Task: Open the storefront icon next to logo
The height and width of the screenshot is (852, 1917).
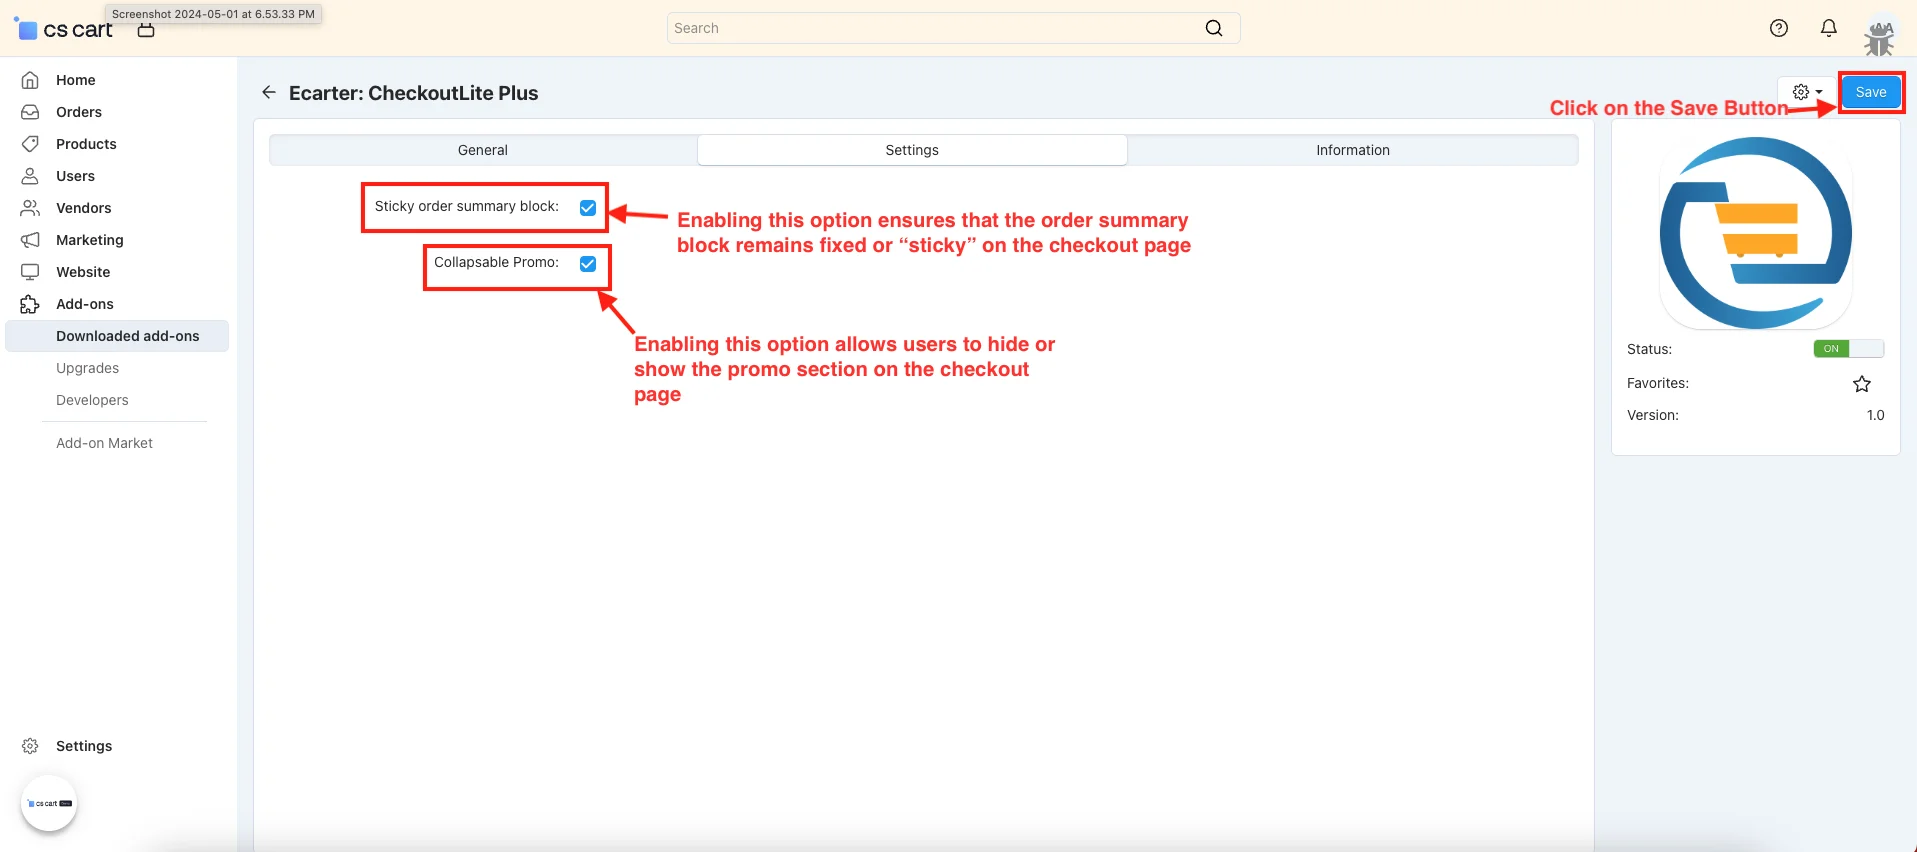Action: coord(146,31)
